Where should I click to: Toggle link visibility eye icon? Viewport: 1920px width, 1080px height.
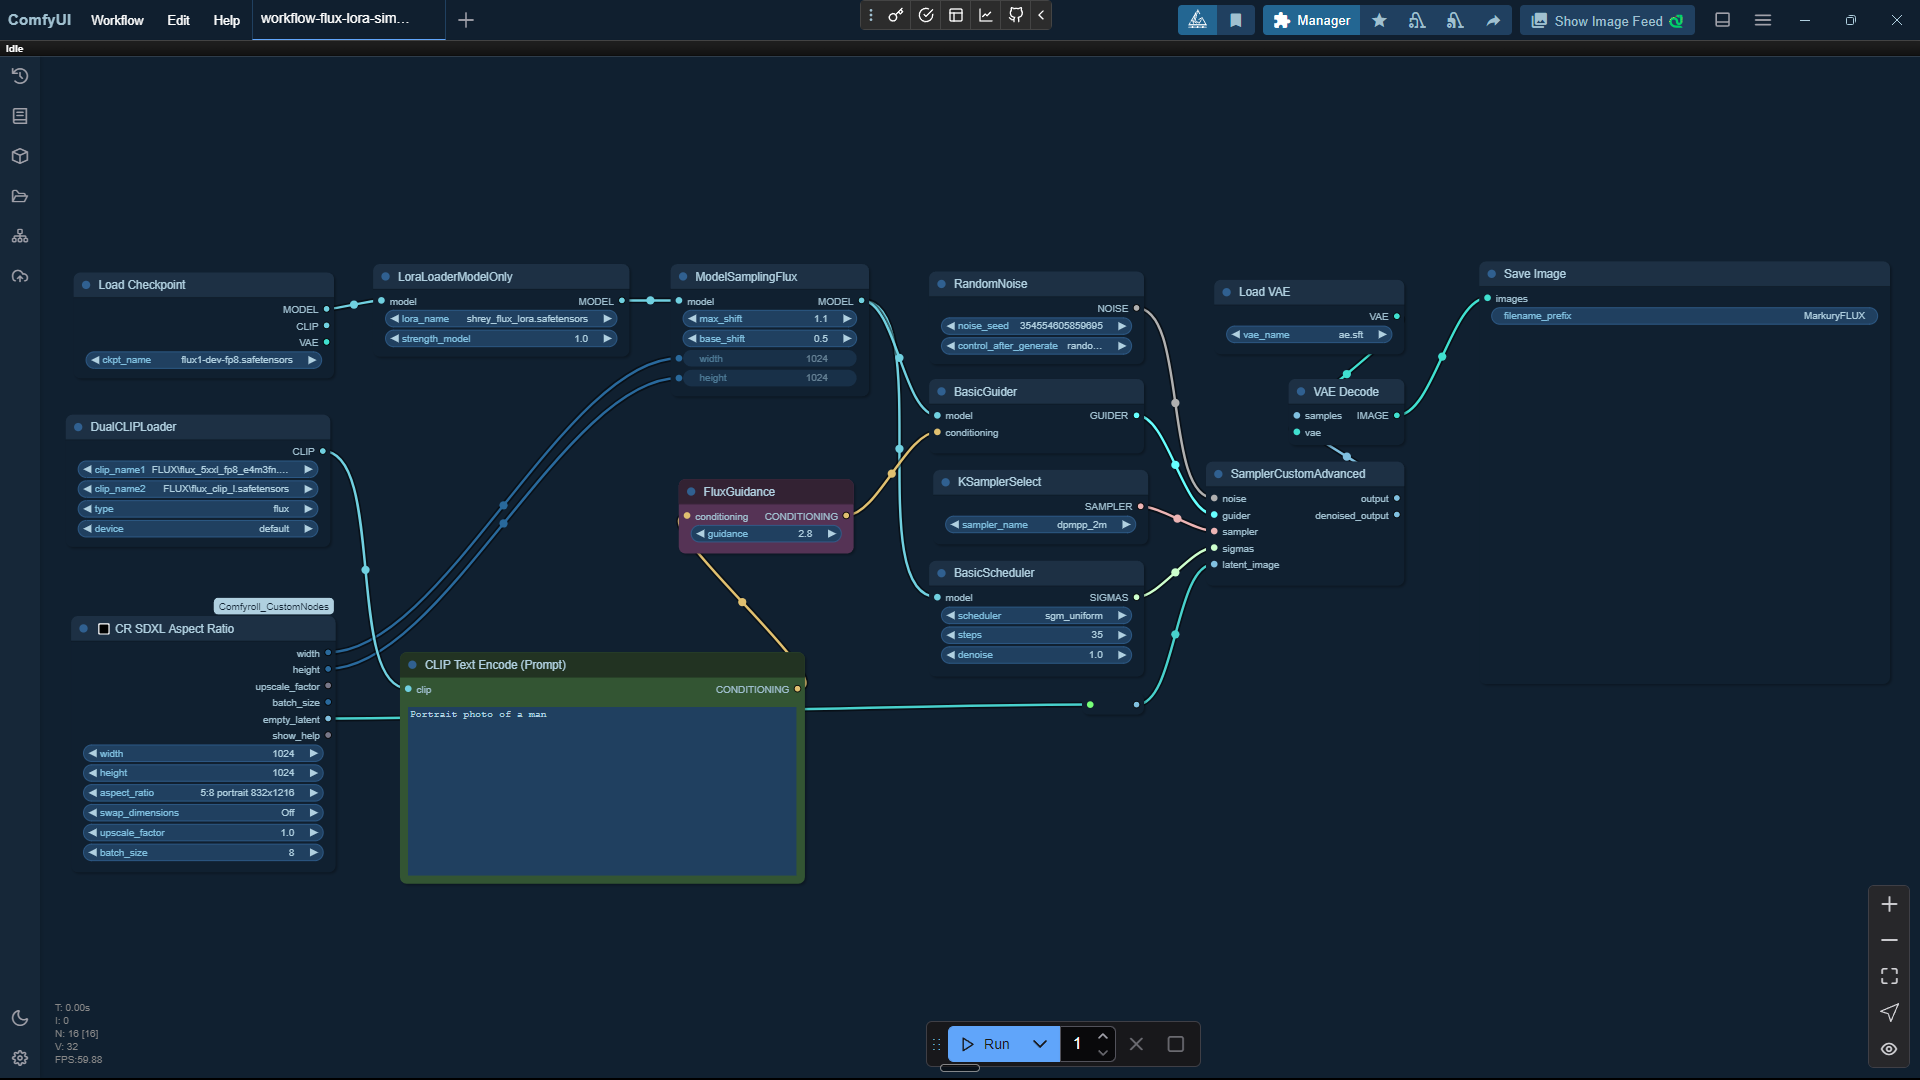click(x=1889, y=1049)
